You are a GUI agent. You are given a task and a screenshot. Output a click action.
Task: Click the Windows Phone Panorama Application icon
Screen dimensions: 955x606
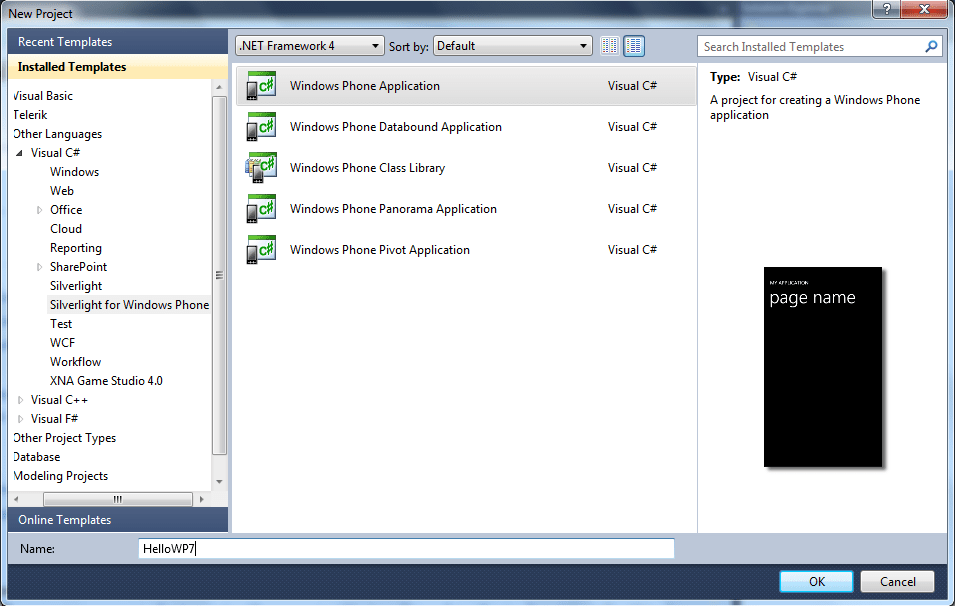pos(261,209)
